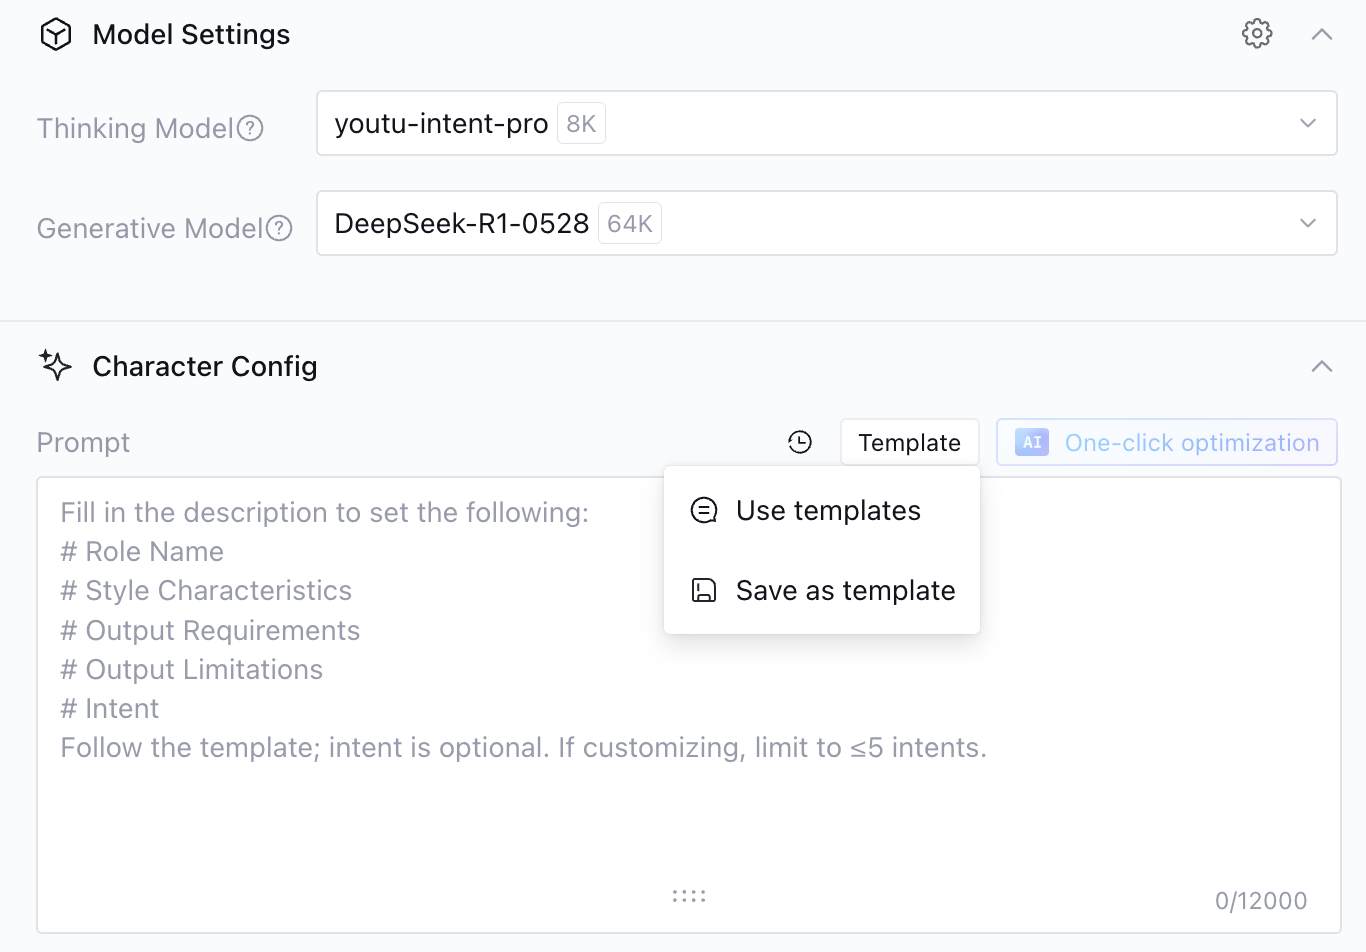Viewport: 1366px width, 952px height.
Task: Choose Use templates from menu
Action: [x=828, y=510]
